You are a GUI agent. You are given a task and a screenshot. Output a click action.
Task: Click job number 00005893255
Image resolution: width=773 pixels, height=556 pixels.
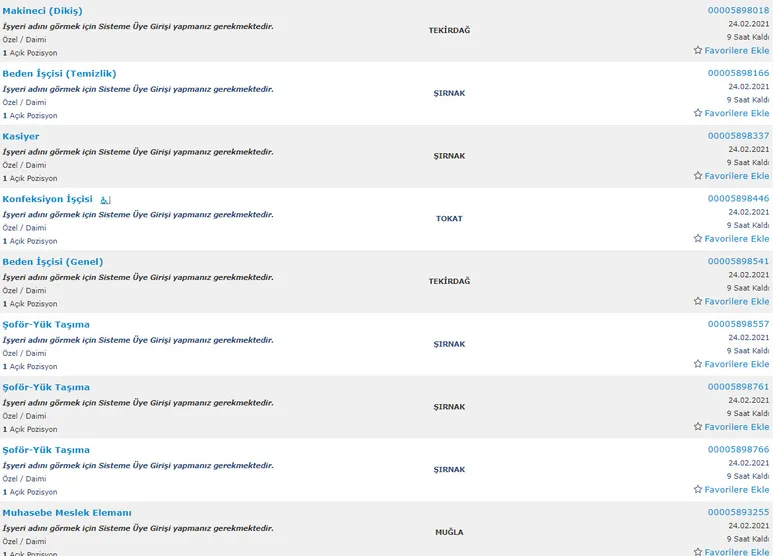[x=738, y=513]
